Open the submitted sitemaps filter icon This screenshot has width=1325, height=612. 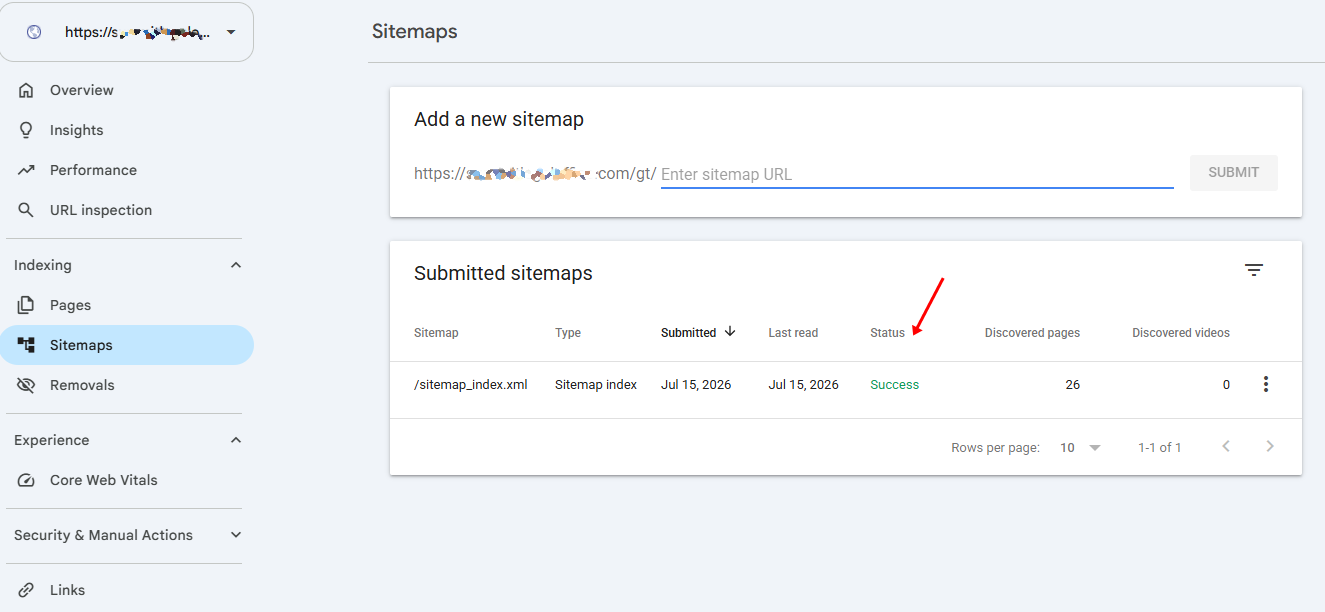tap(1254, 270)
